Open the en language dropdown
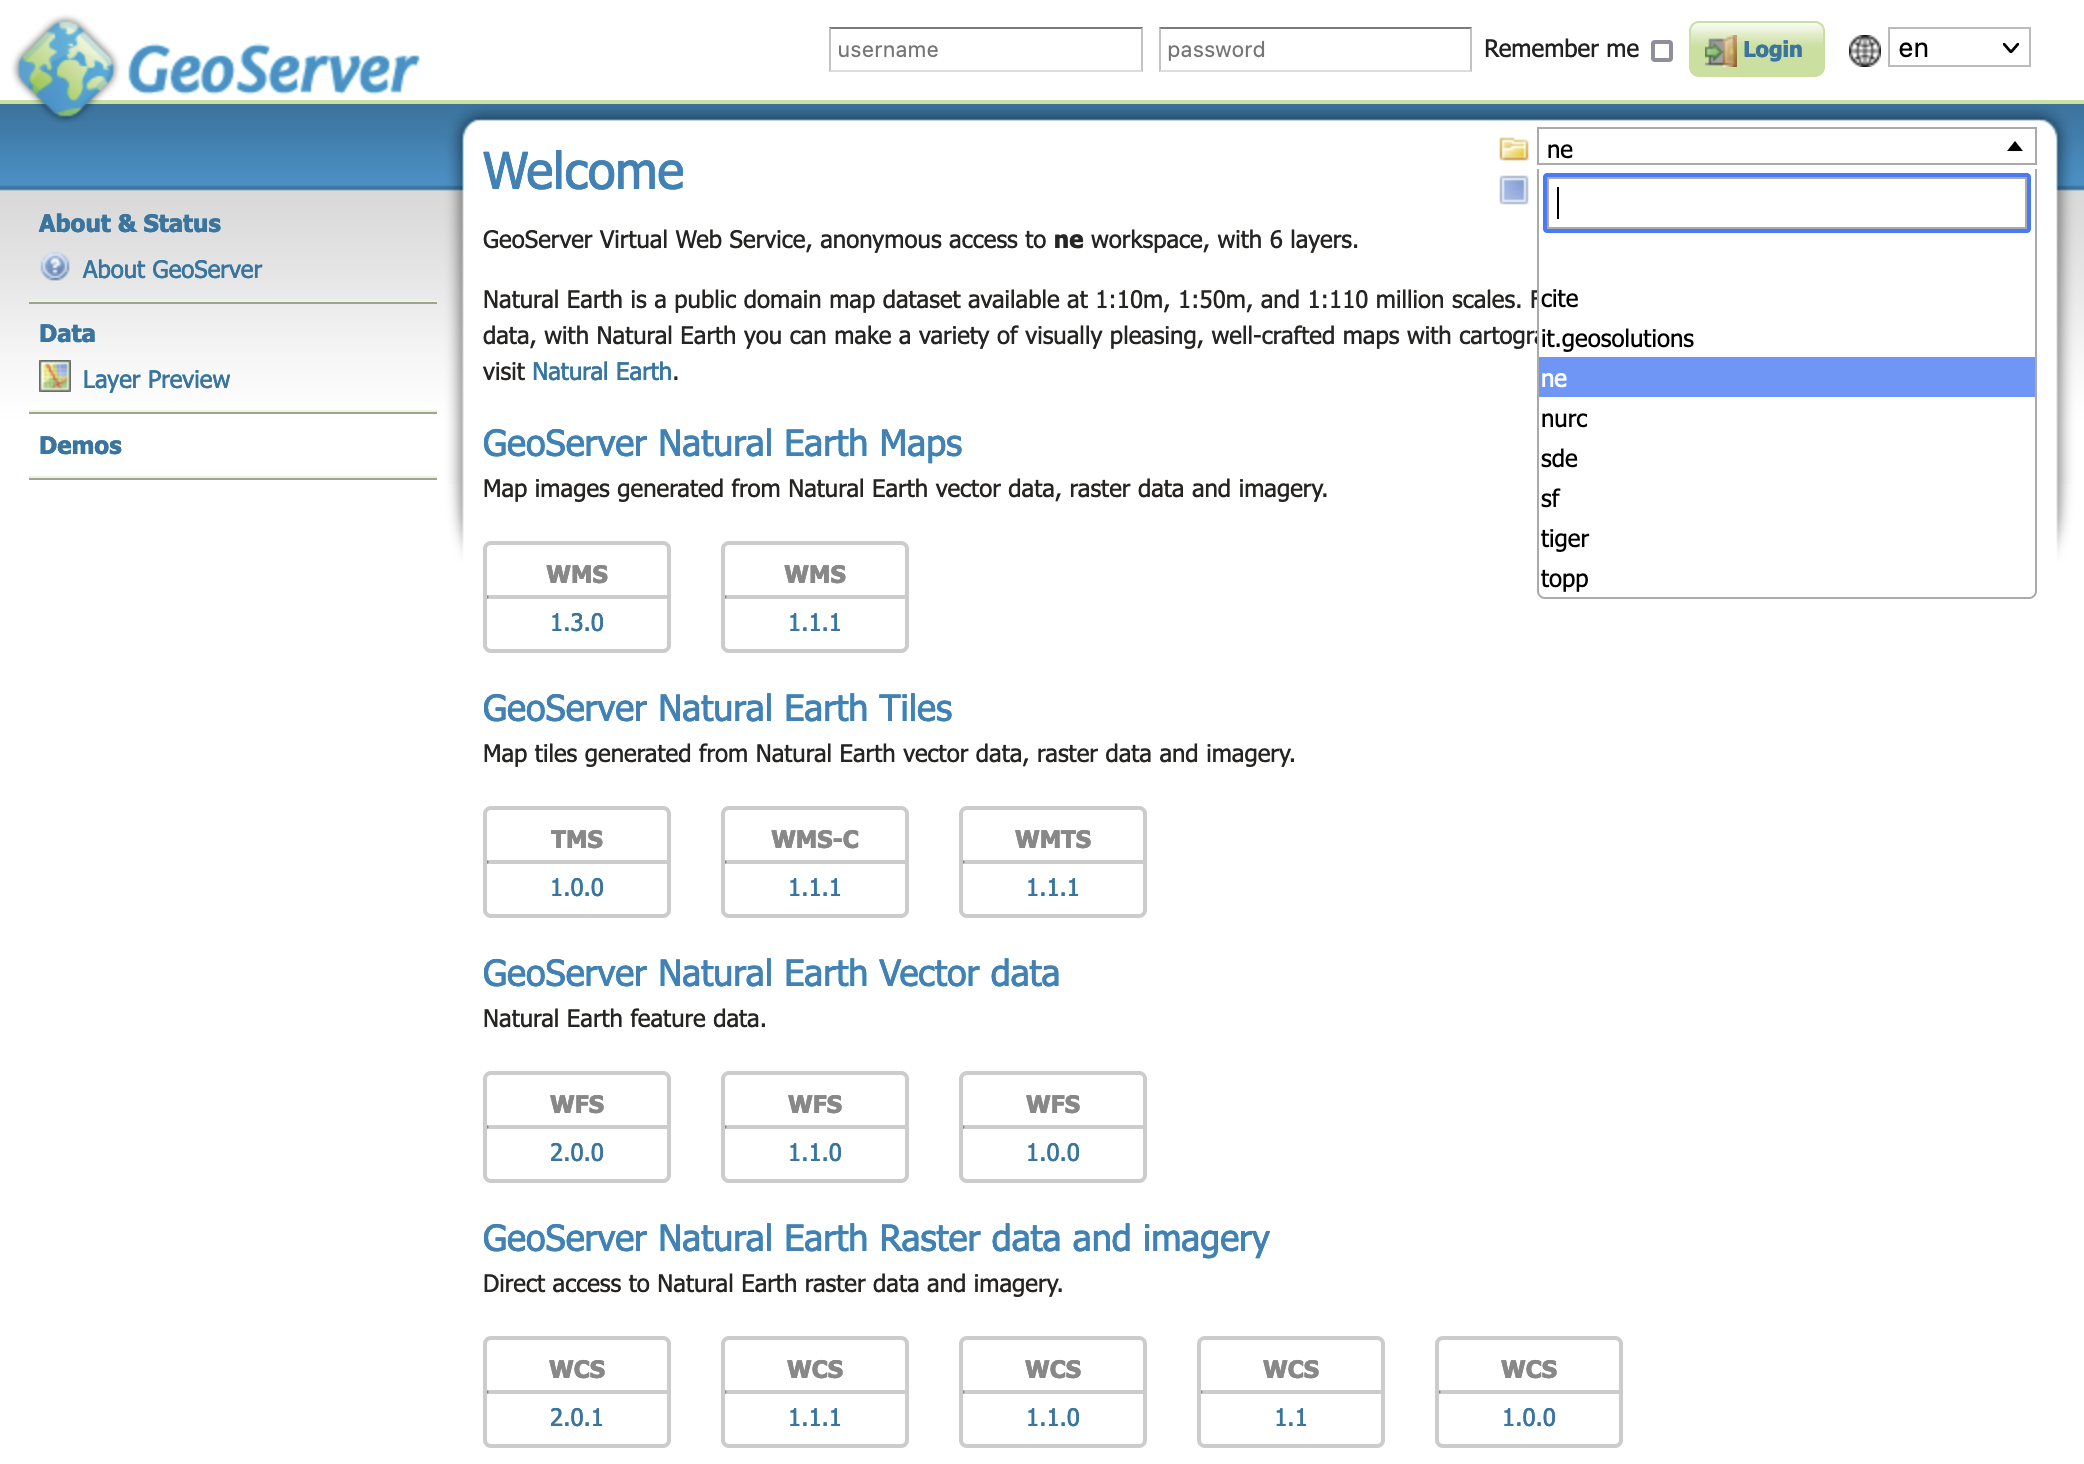Image resolution: width=2084 pixels, height=1464 pixels. [x=1958, y=48]
